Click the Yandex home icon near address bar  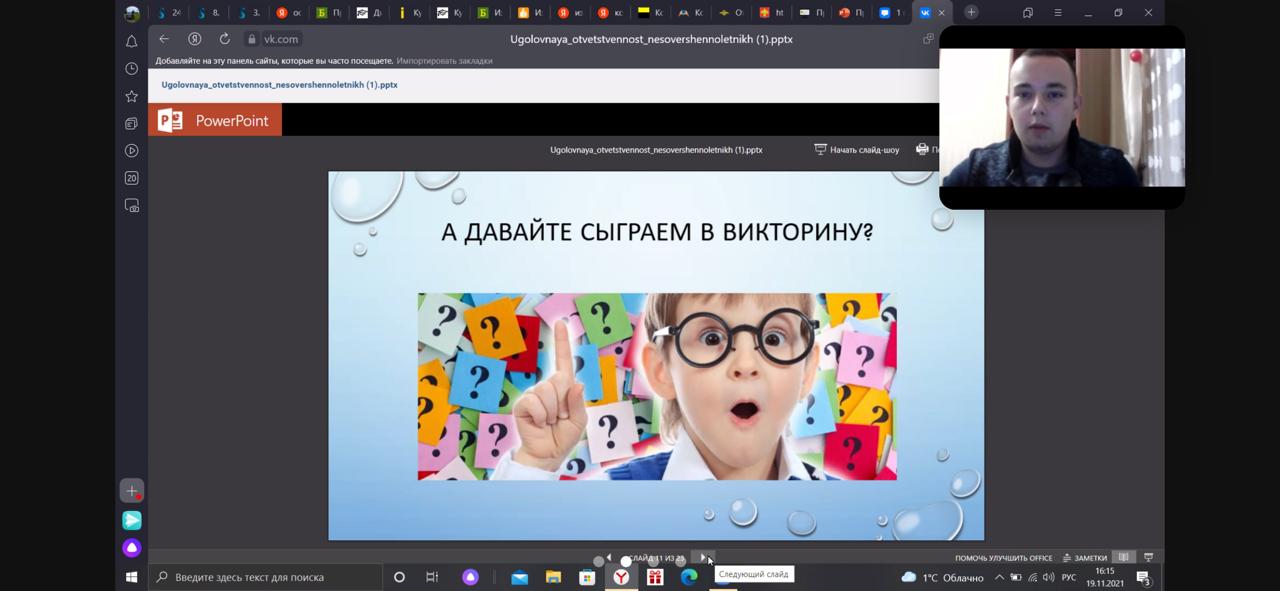(x=195, y=39)
